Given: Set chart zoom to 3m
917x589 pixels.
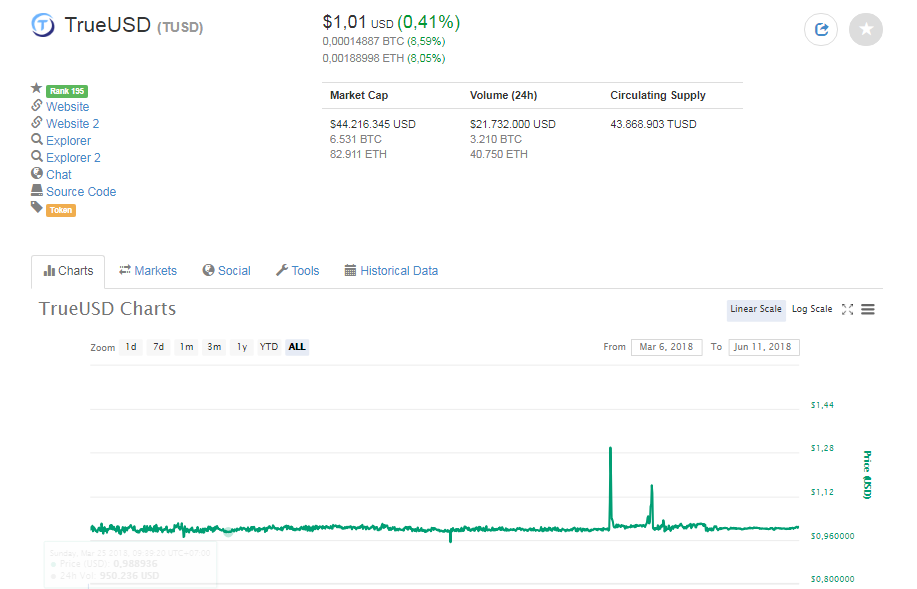Looking at the screenshot, I should coord(214,347).
